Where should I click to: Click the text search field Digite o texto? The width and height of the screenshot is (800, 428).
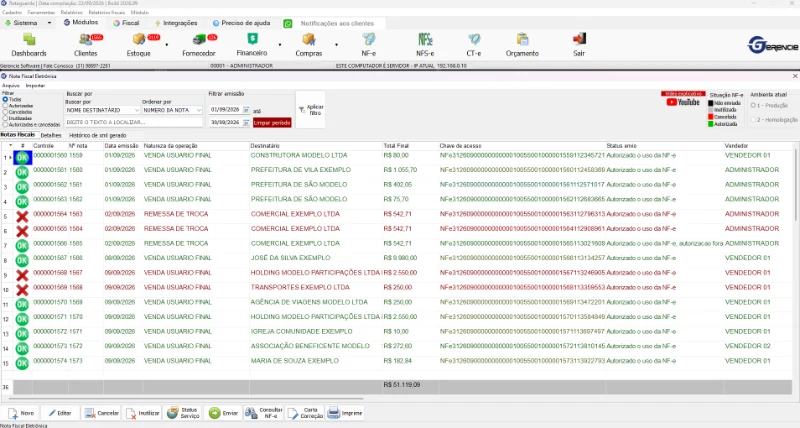coord(134,122)
